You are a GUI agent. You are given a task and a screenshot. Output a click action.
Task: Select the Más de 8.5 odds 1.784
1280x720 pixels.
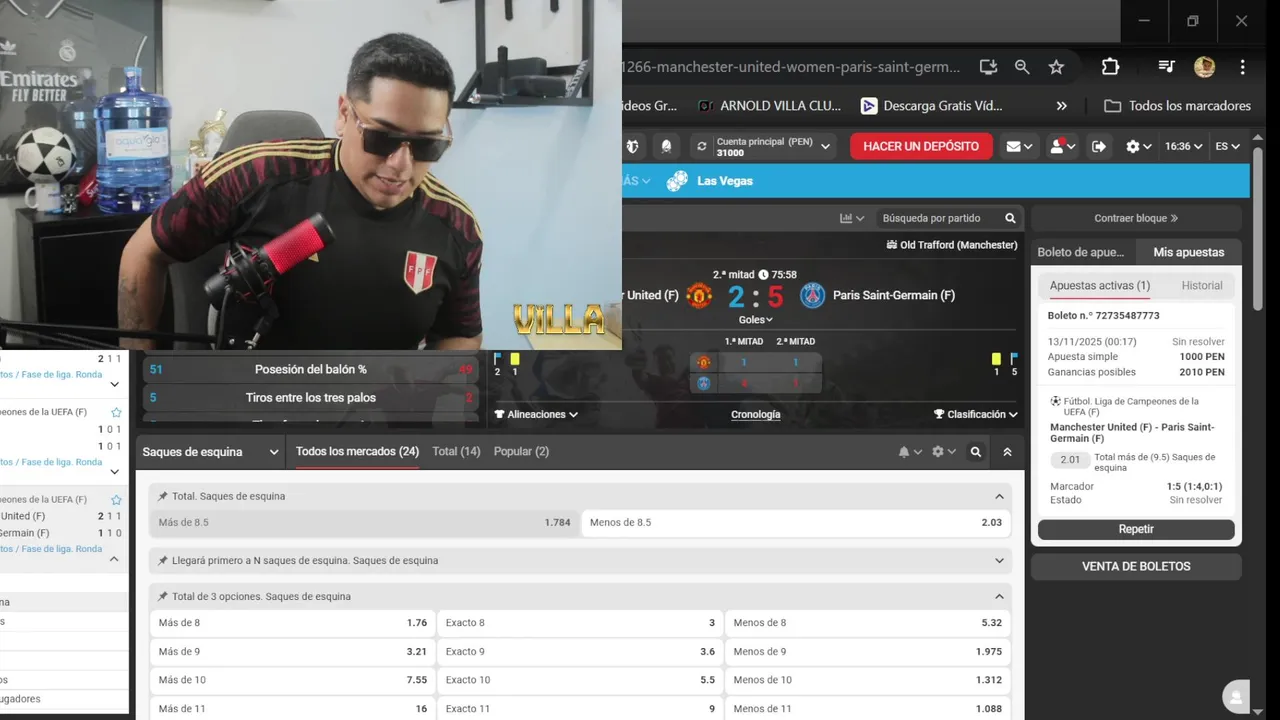(x=364, y=523)
